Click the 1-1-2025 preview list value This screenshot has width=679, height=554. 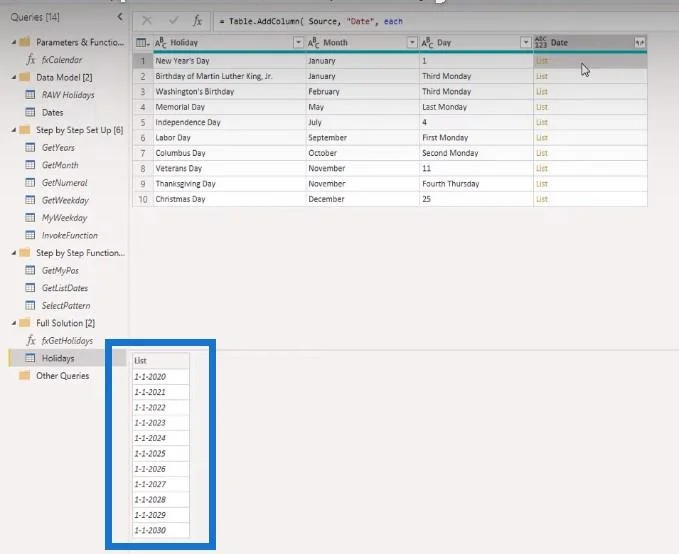click(x=161, y=454)
